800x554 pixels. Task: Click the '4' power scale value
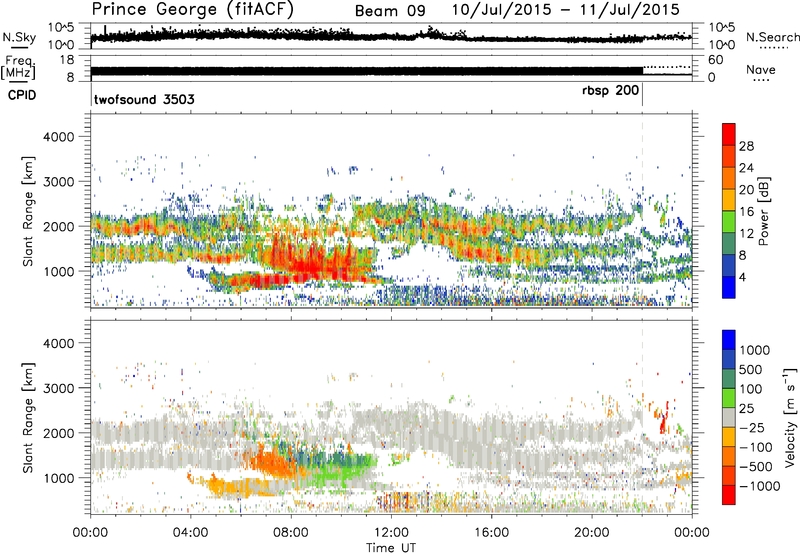(x=742, y=278)
